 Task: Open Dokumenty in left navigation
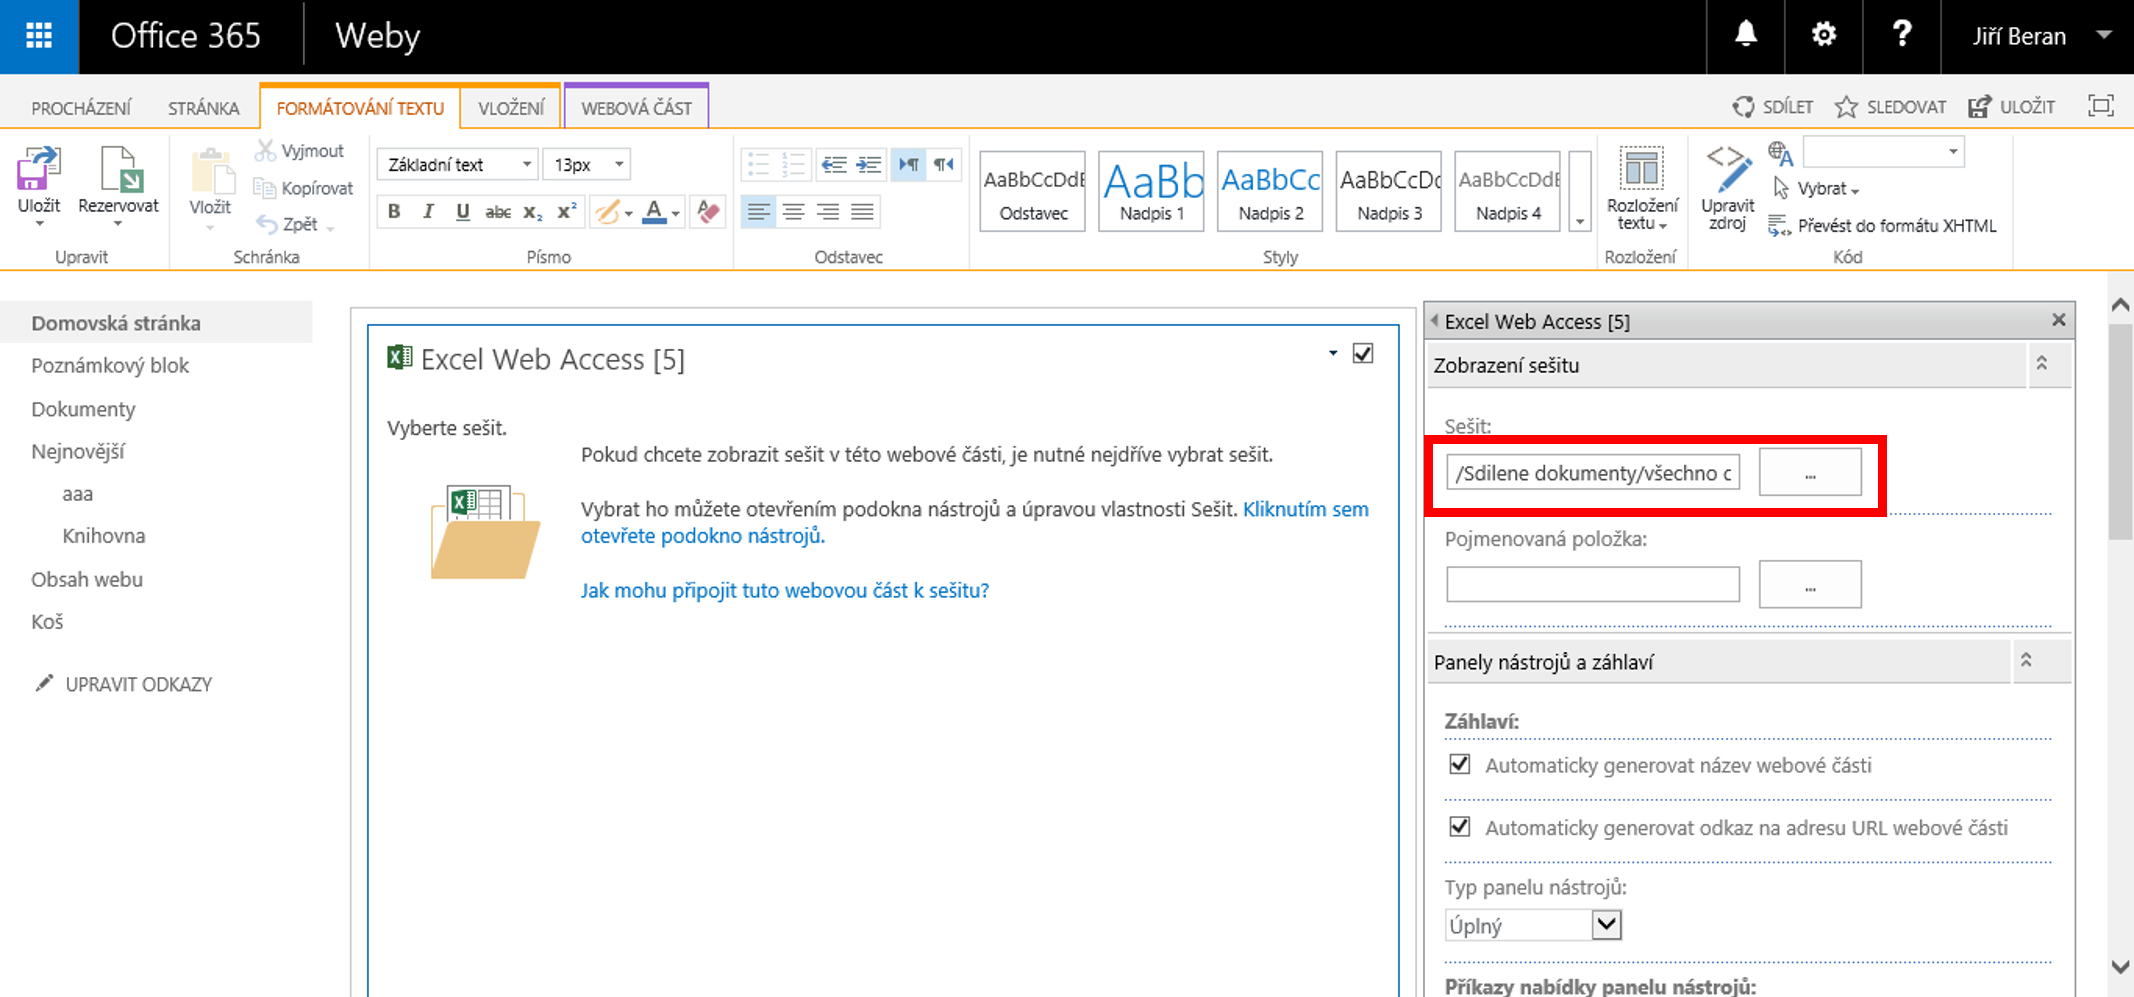pos(83,409)
